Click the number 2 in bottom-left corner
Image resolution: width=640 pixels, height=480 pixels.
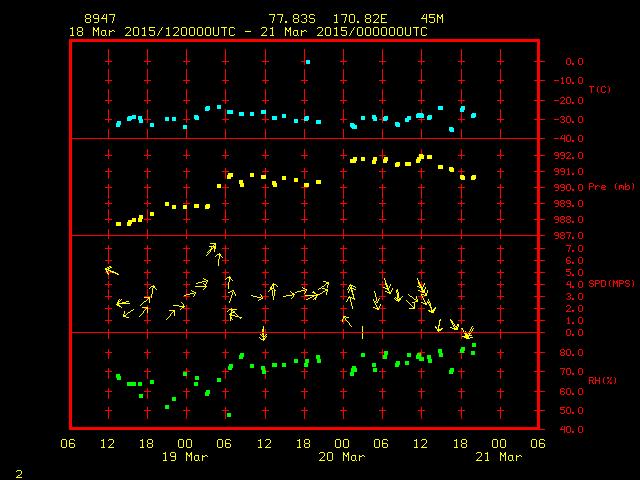[x=19, y=474]
